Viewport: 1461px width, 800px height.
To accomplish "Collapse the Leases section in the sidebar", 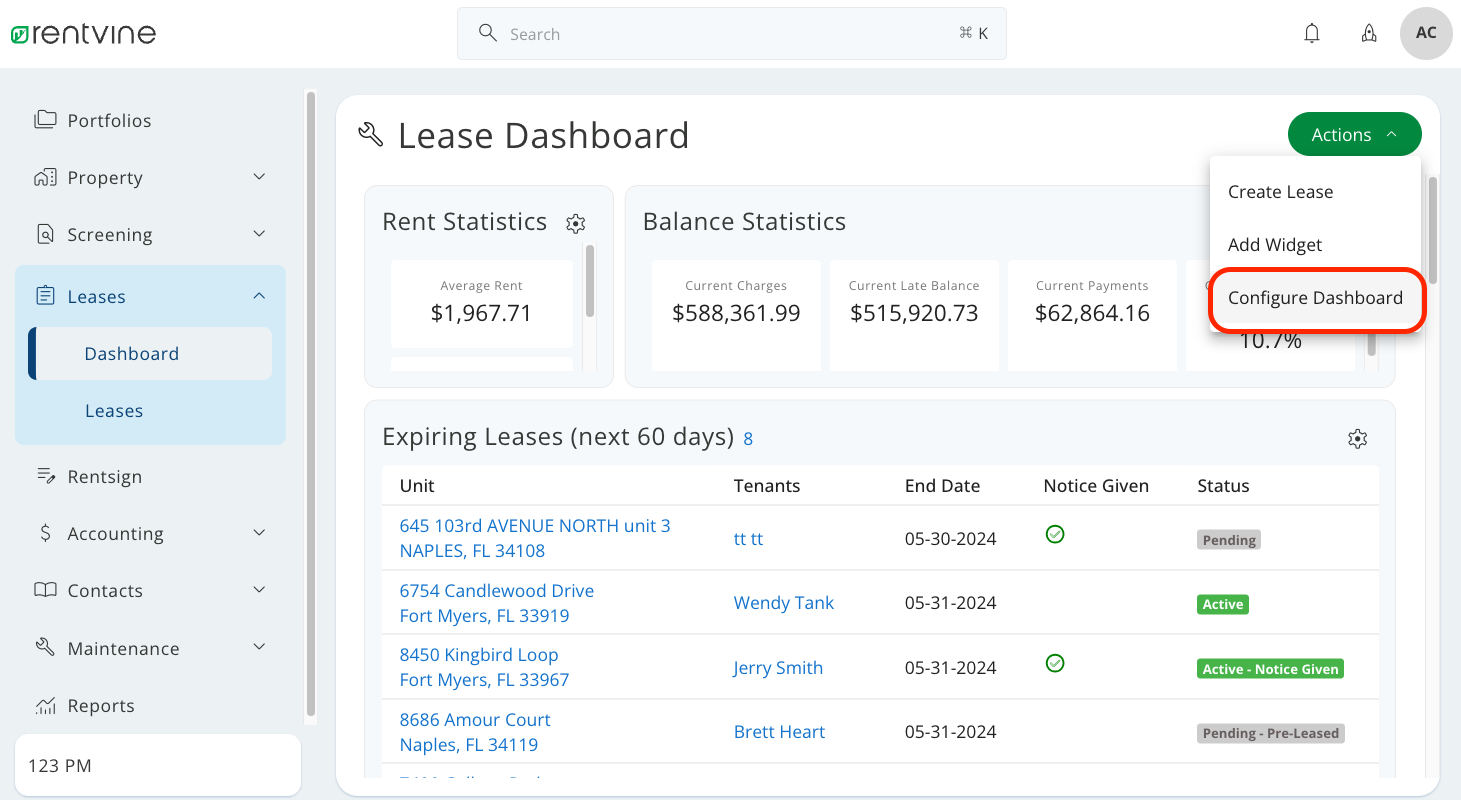I will click(258, 295).
